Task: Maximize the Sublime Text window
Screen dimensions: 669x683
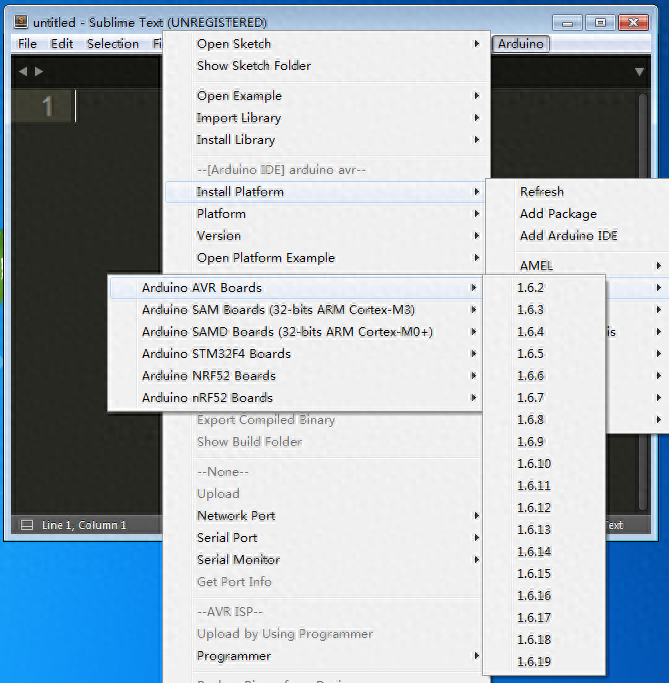Action: click(600, 22)
